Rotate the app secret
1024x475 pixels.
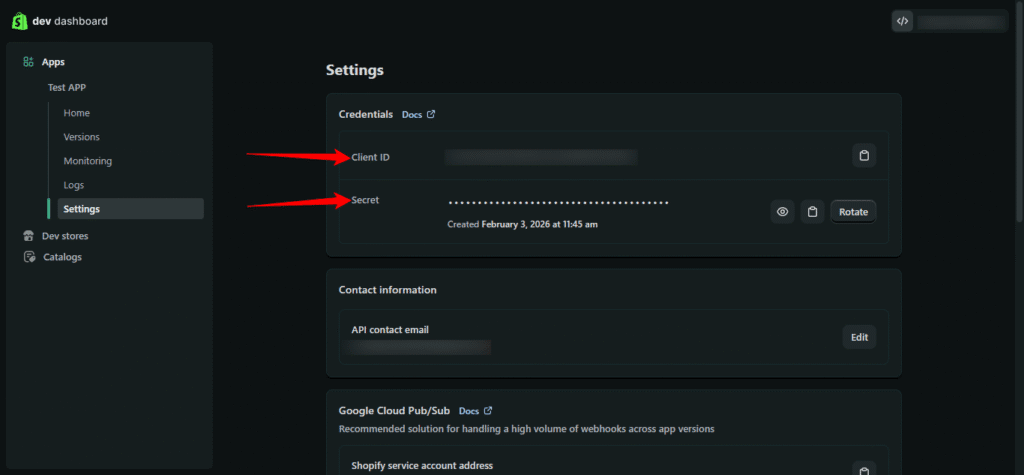point(853,212)
